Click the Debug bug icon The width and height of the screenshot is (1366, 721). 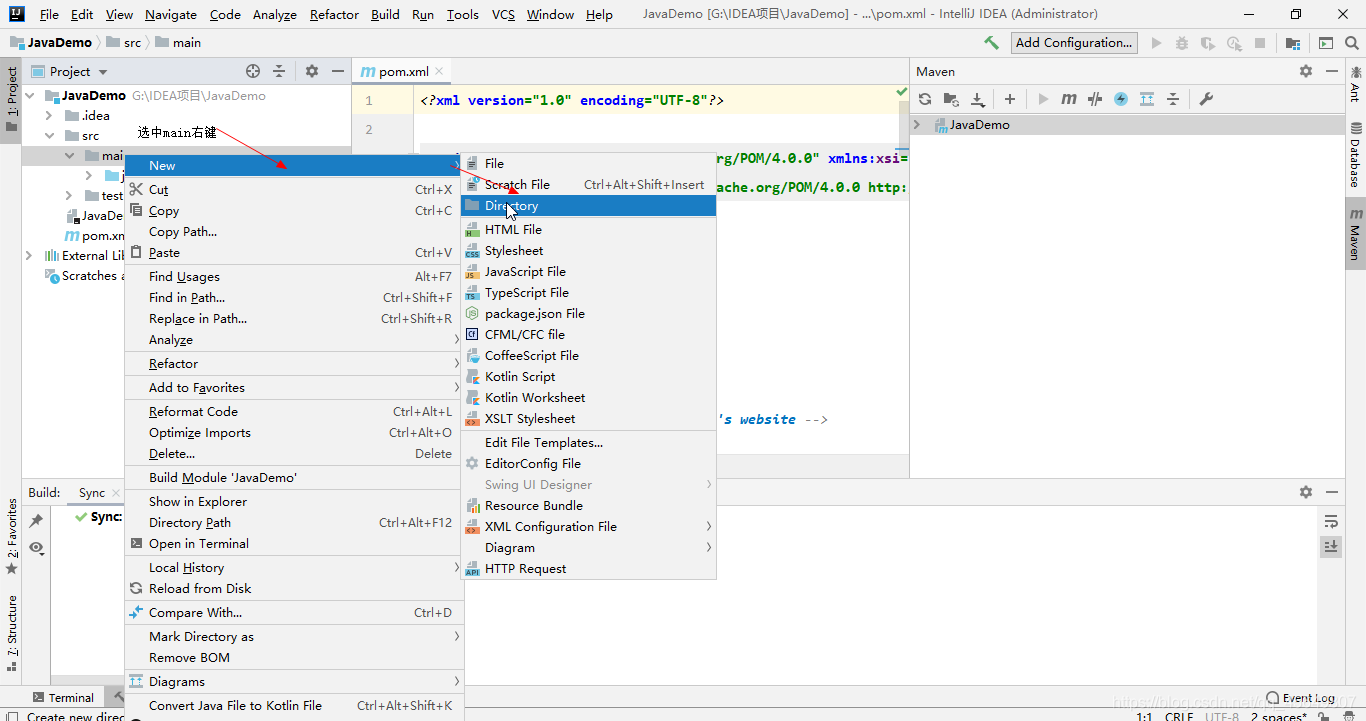click(1182, 43)
